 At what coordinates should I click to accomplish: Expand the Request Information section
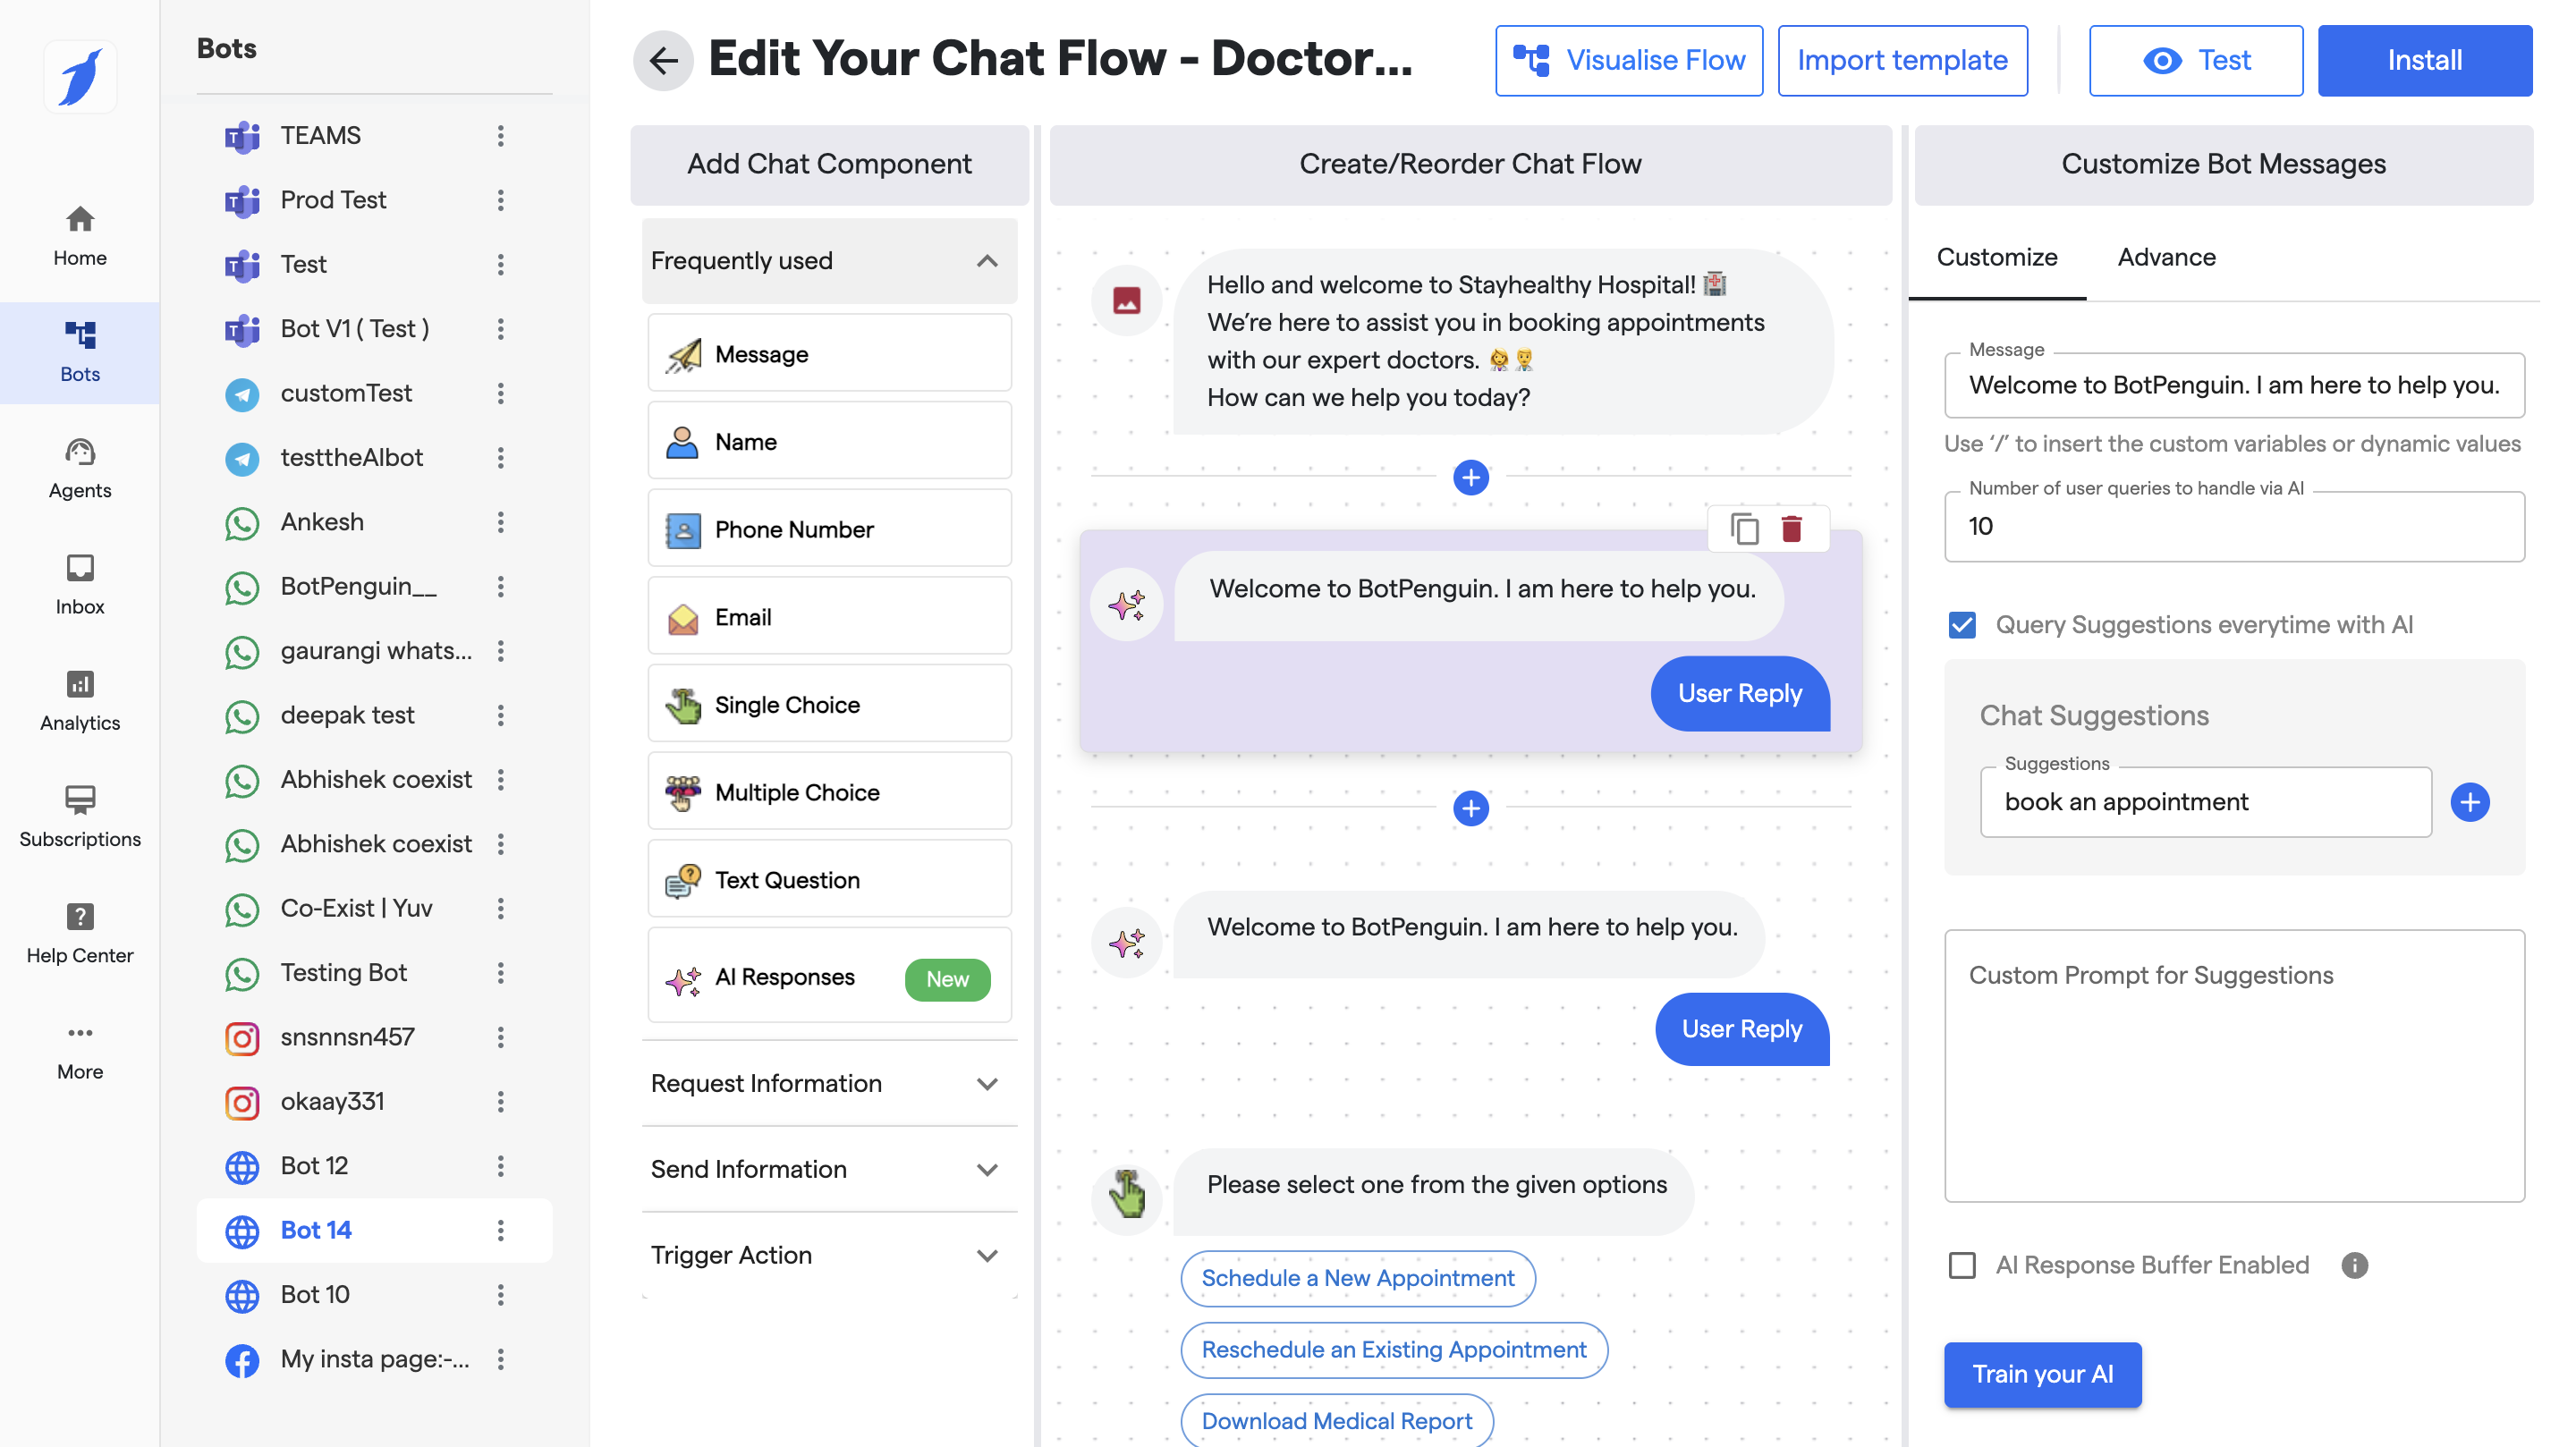pyautogui.click(x=986, y=1083)
